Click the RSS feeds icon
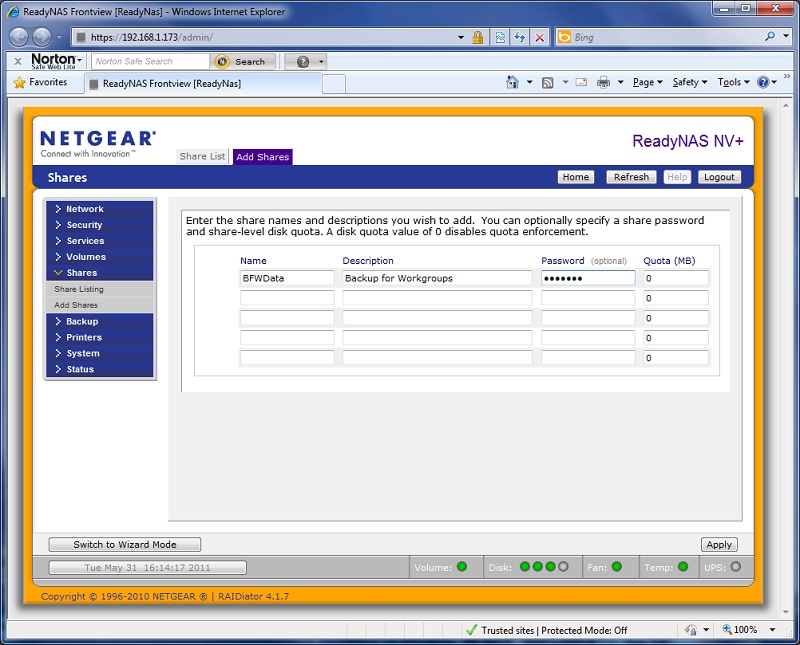 547,82
